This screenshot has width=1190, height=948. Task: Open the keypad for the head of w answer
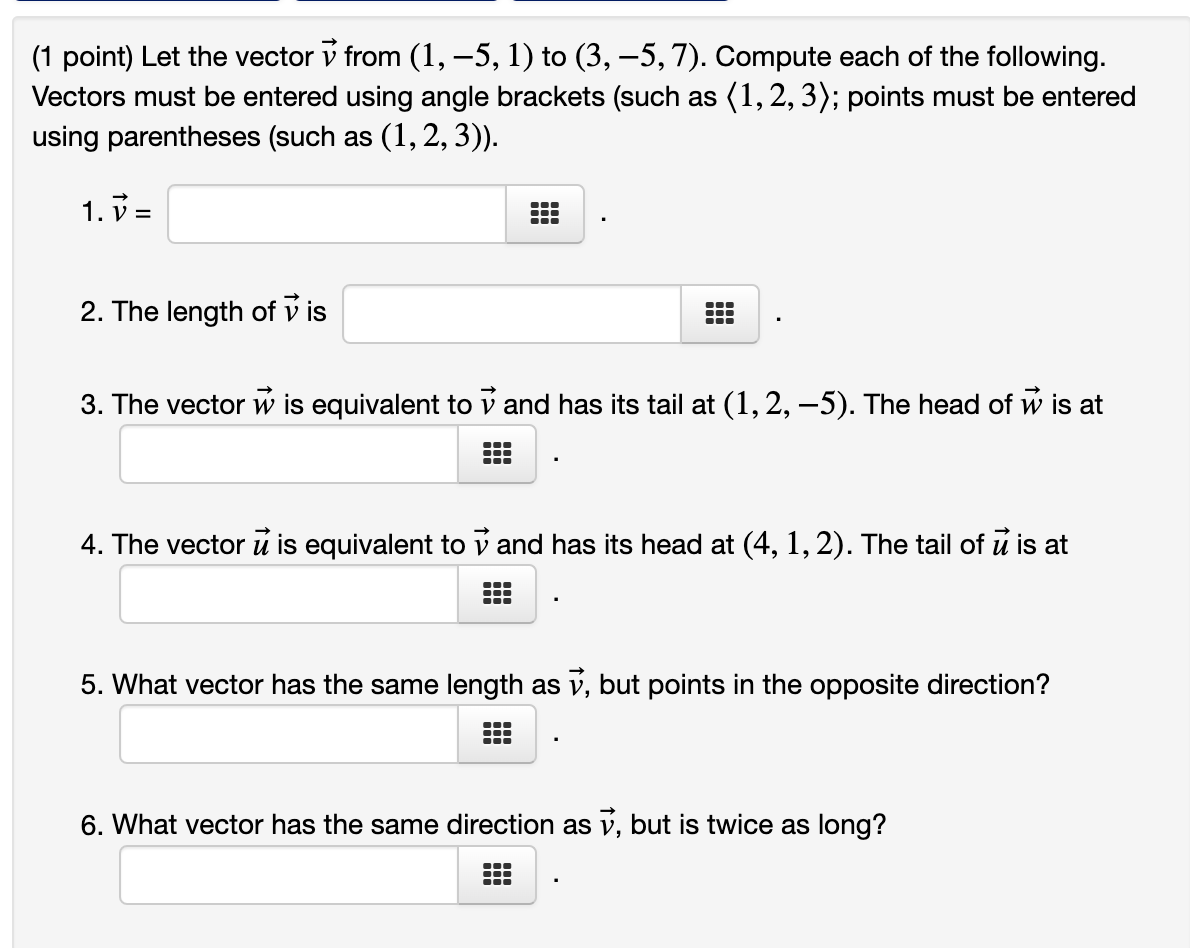(x=497, y=454)
